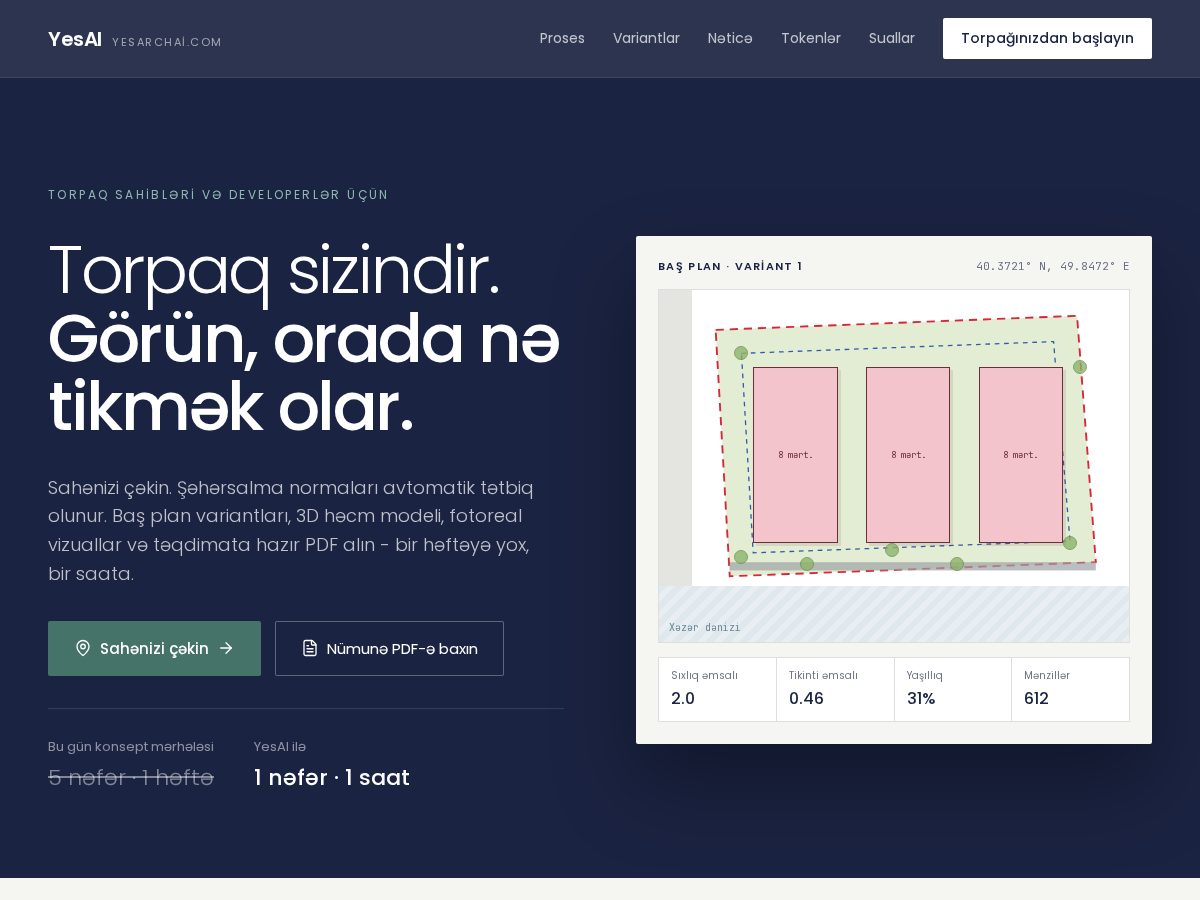
Task: Open the Proses nav link
Action: [562, 38]
